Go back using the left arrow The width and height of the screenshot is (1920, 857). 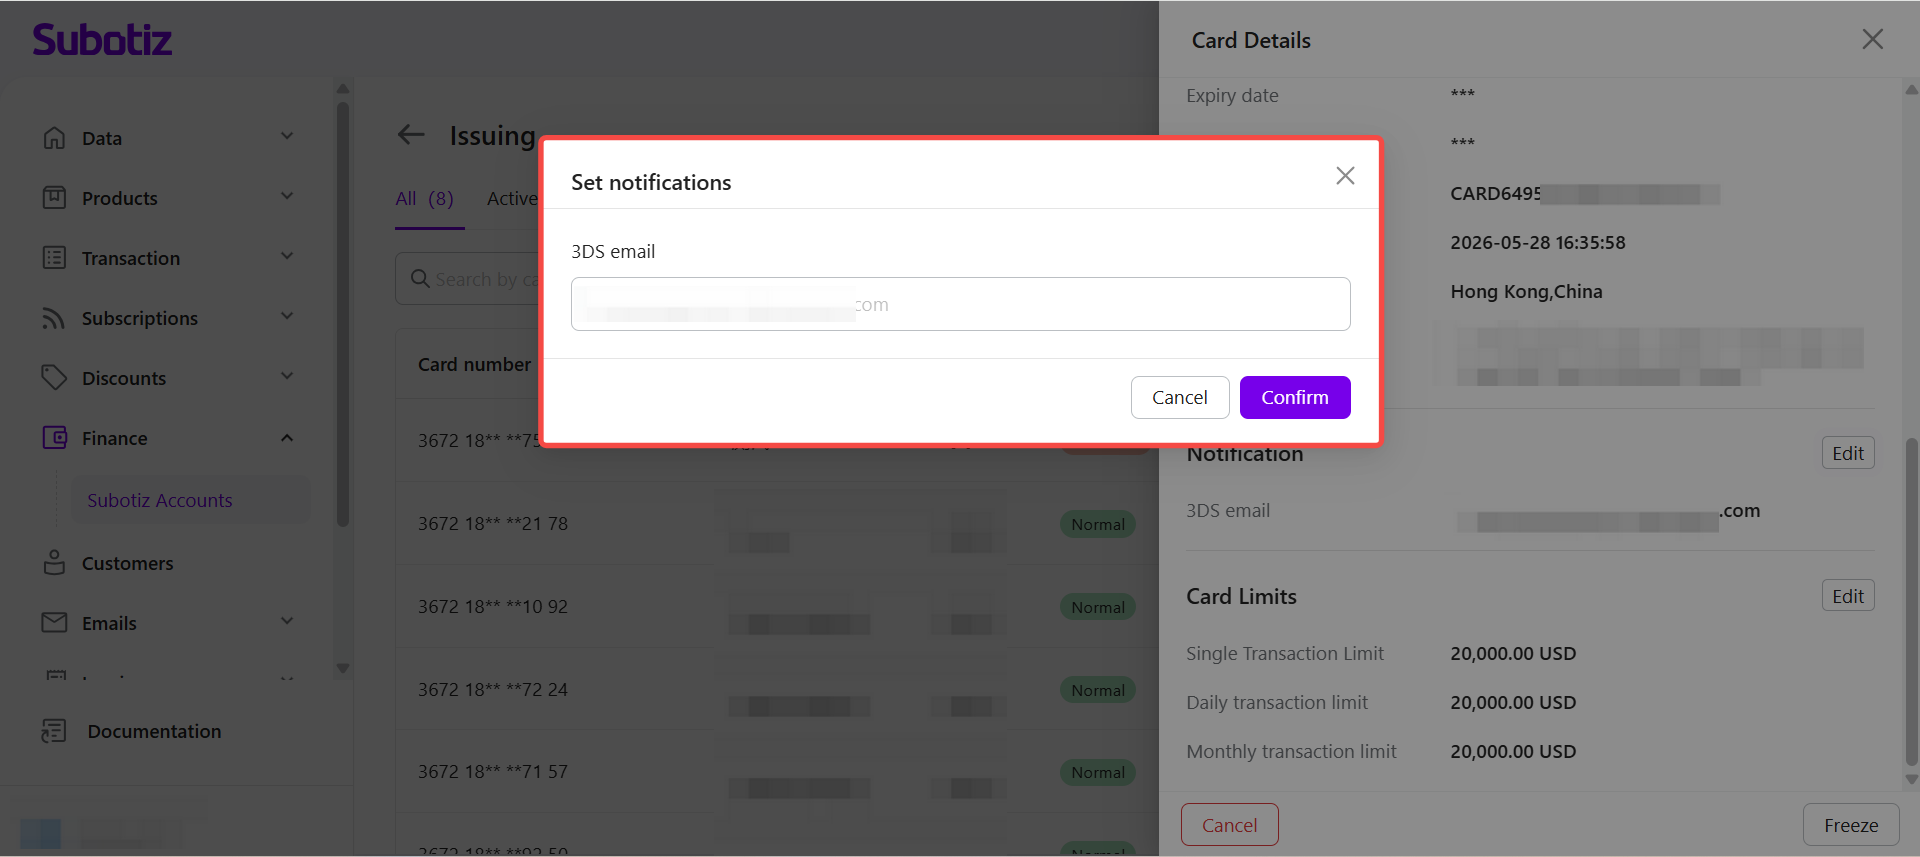click(x=411, y=135)
